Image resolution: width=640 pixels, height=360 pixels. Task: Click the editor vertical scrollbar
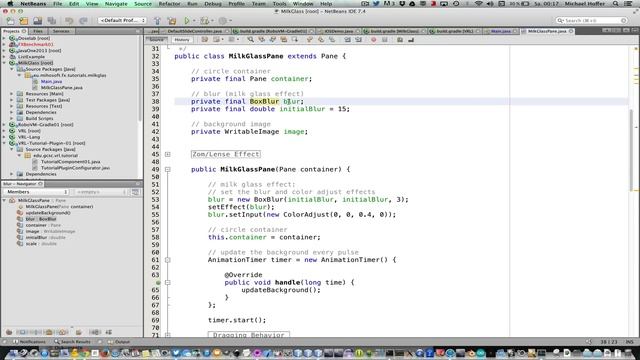(632, 151)
